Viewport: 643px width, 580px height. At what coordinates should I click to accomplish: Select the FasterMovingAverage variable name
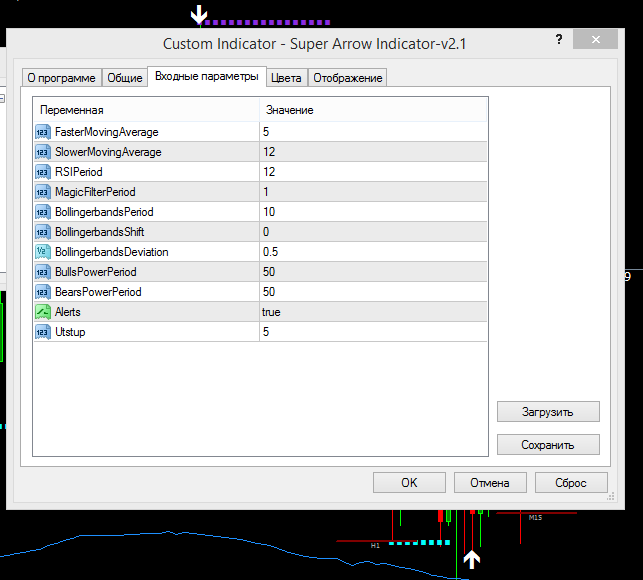[x=107, y=132]
